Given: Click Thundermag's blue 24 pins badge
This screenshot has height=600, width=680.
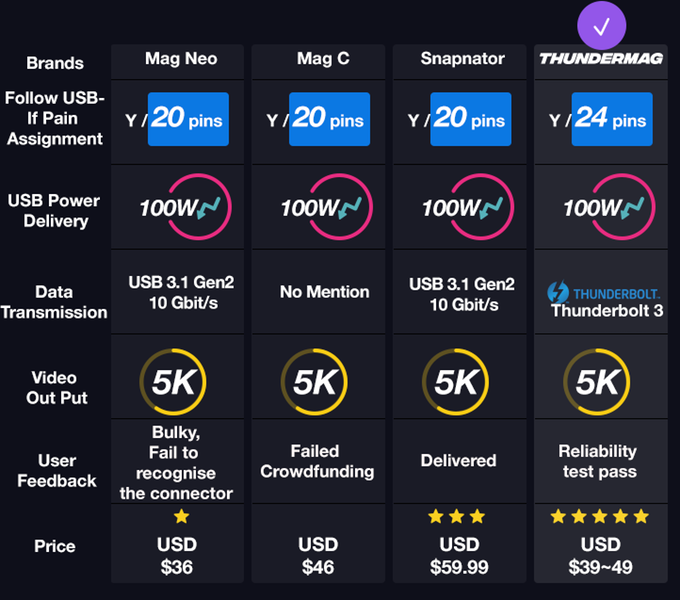Looking at the screenshot, I should (x=611, y=120).
